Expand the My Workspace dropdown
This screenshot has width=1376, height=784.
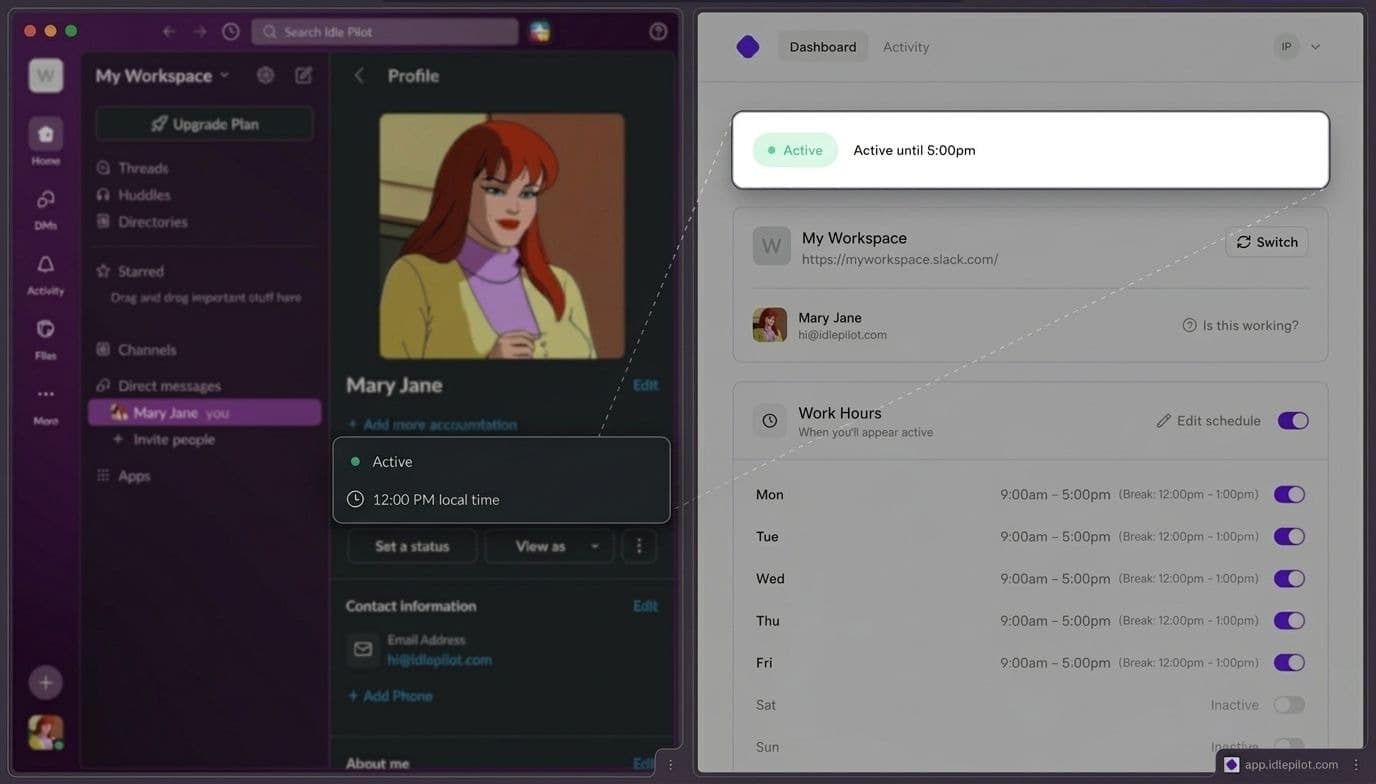[224, 75]
